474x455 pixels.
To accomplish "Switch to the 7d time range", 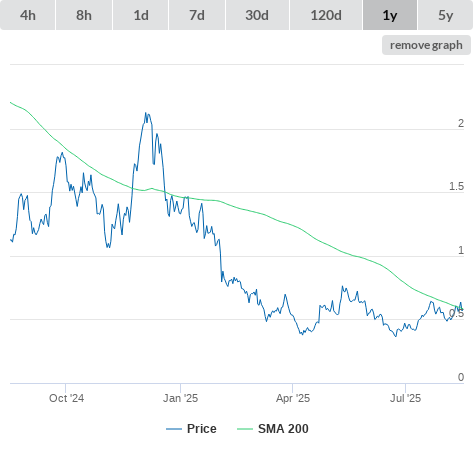I will click(197, 15).
